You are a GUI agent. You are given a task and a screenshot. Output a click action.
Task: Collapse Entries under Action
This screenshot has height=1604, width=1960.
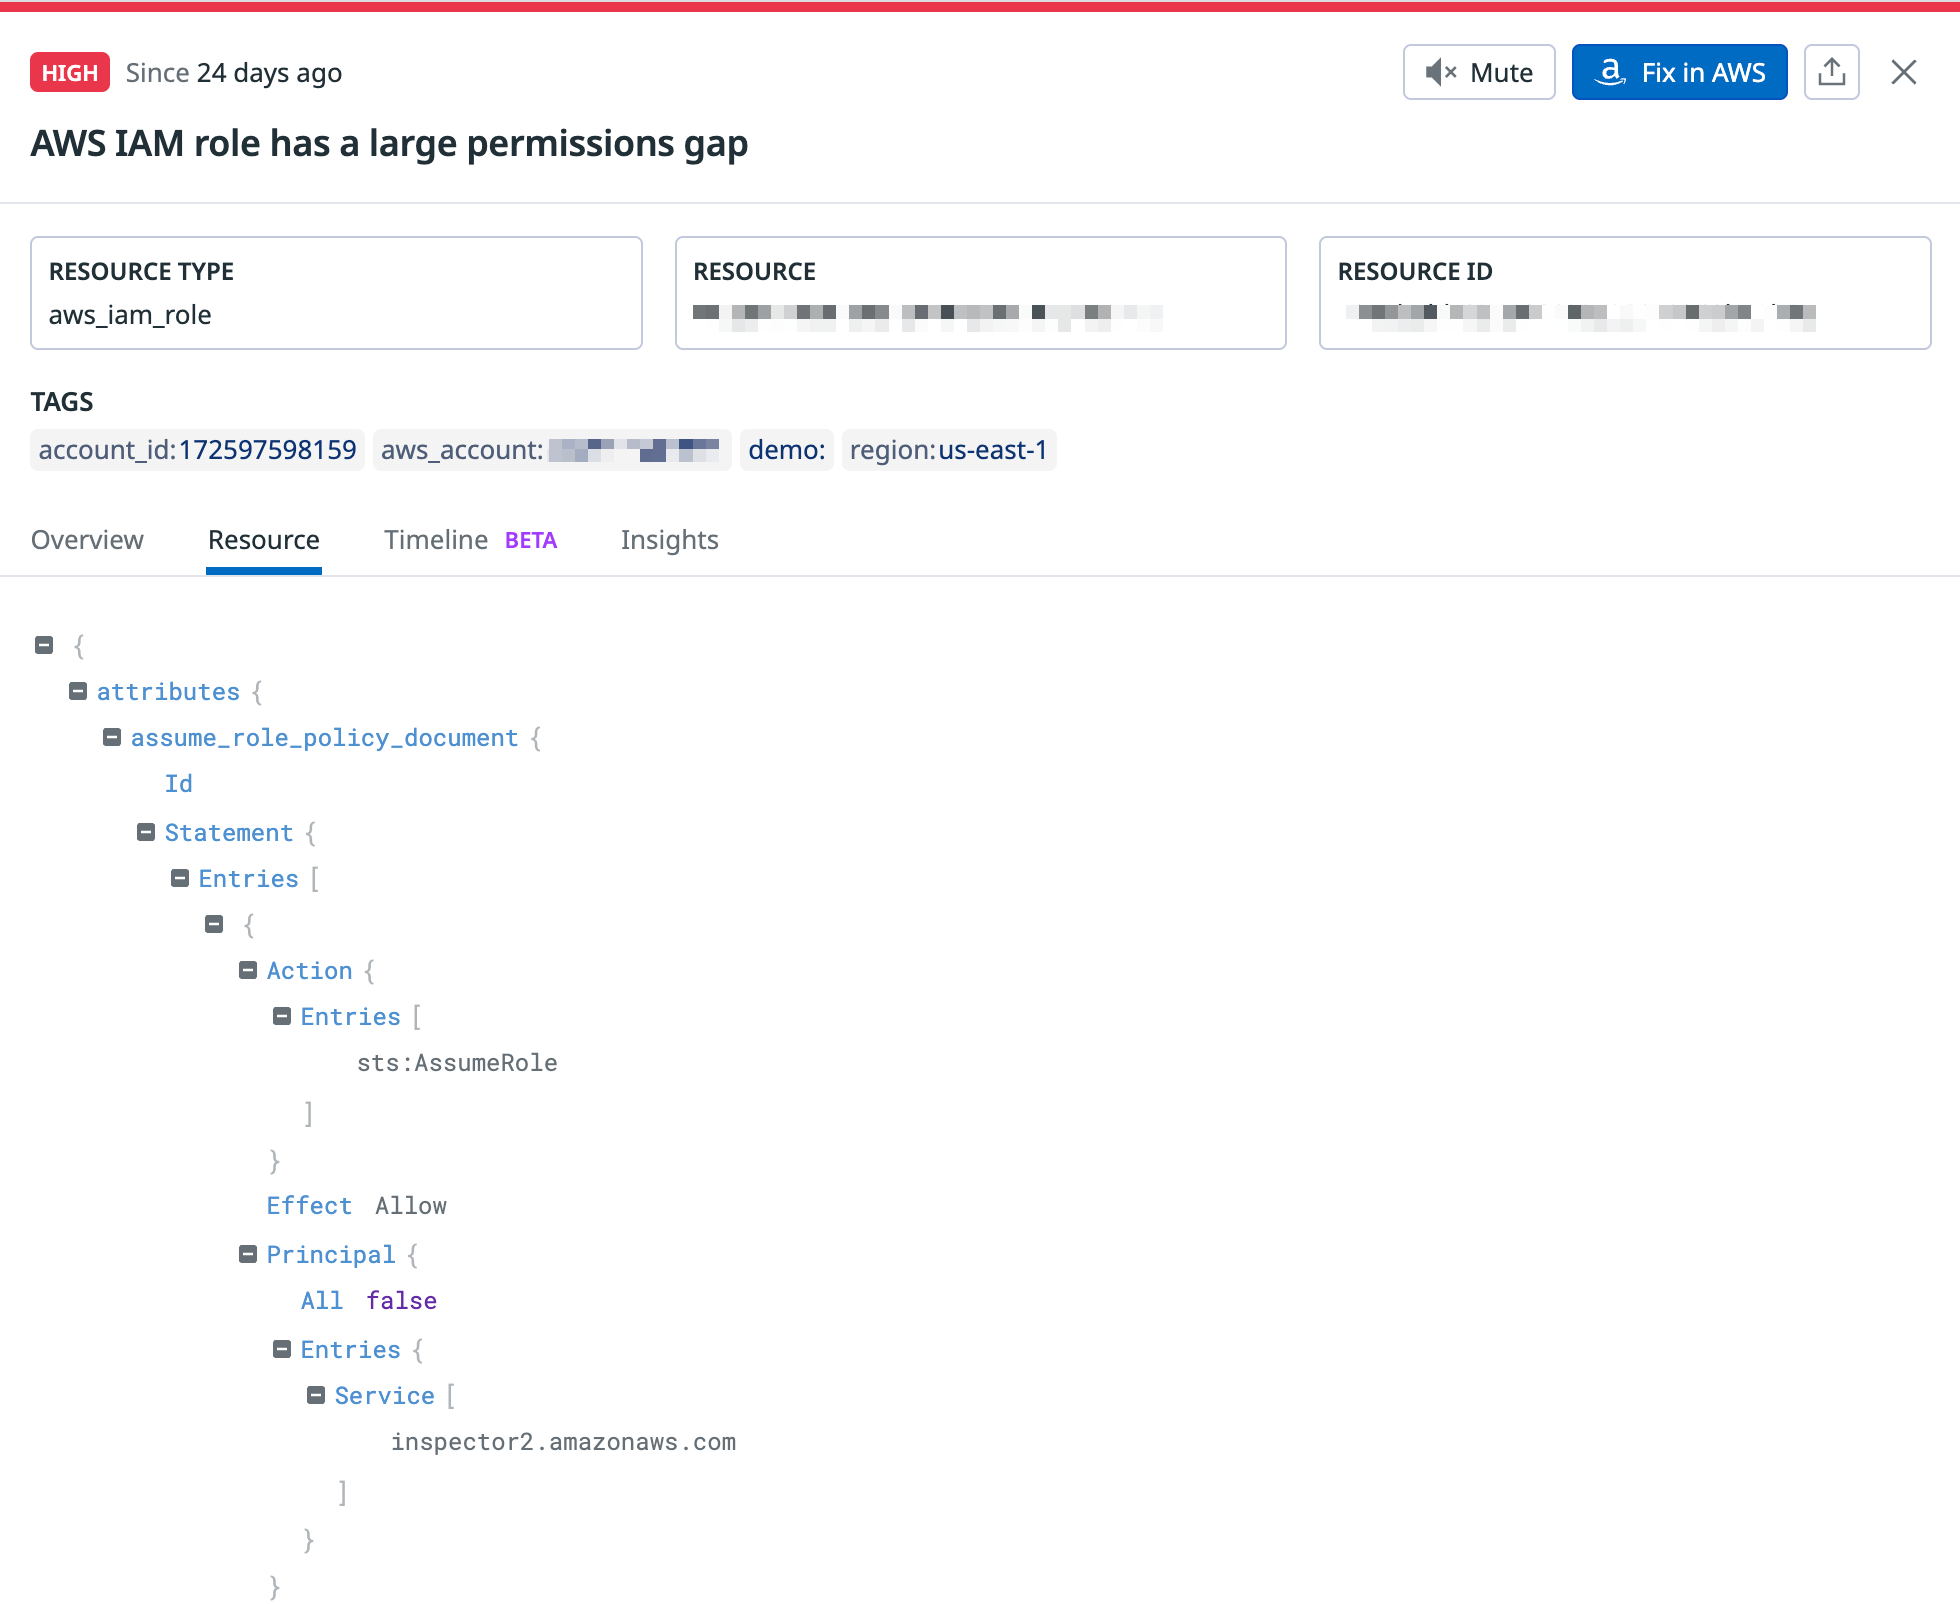(x=282, y=1016)
